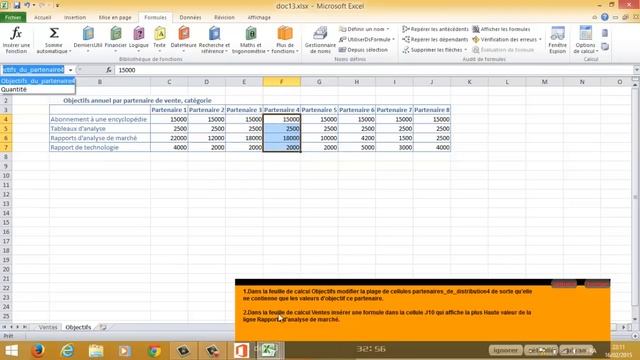The image size is (640, 360).
Task: Click the Rapports d'analyse de marché cell
Action: point(100,138)
